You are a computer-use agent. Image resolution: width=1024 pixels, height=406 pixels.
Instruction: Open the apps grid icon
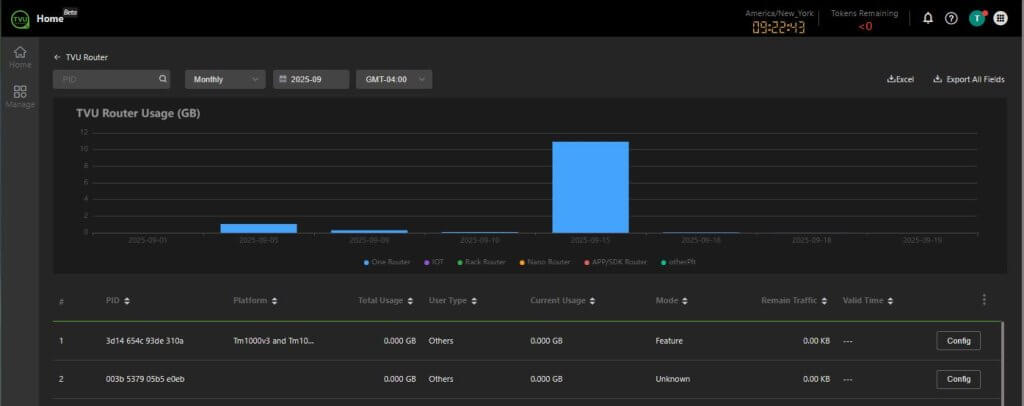click(x=1000, y=18)
